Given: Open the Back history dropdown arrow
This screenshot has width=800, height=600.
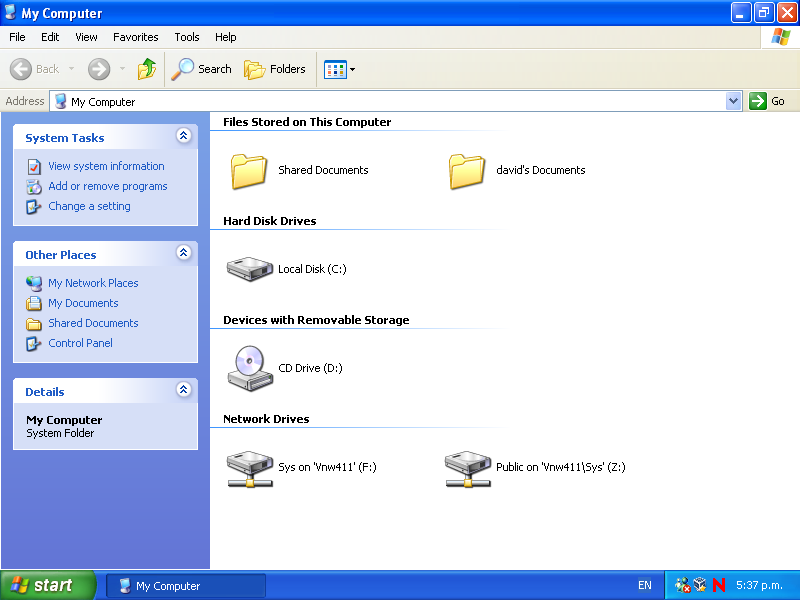Looking at the screenshot, I should pyautogui.click(x=71, y=68).
